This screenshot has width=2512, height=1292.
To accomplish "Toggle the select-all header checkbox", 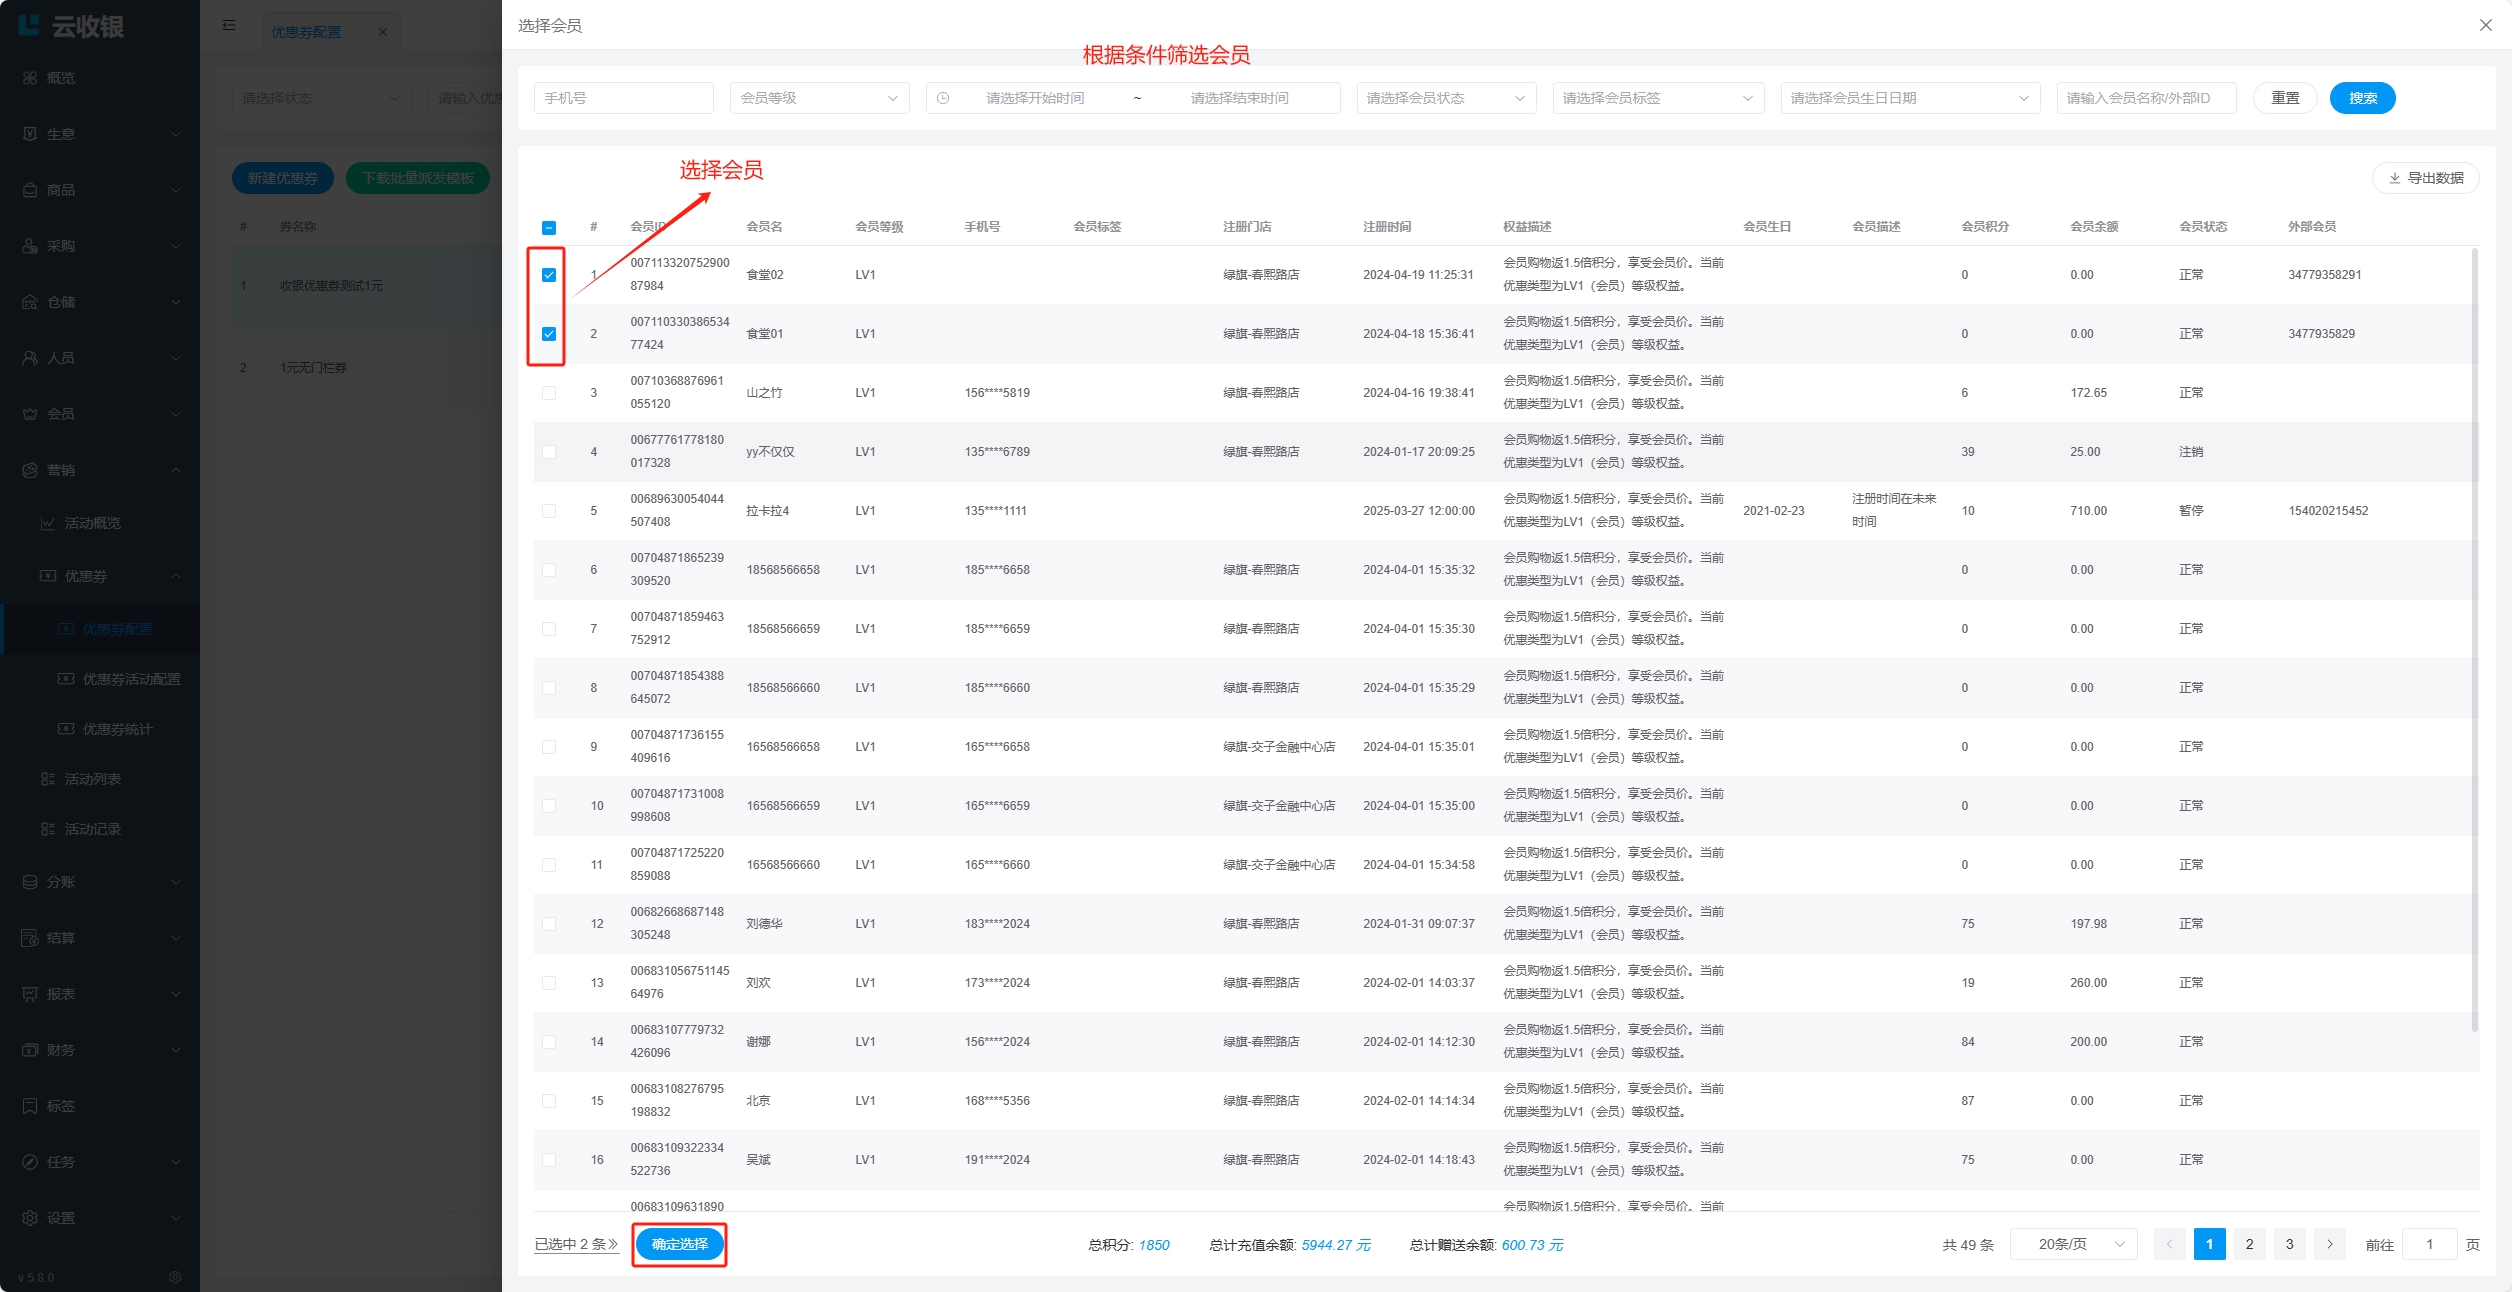I will tap(549, 227).
